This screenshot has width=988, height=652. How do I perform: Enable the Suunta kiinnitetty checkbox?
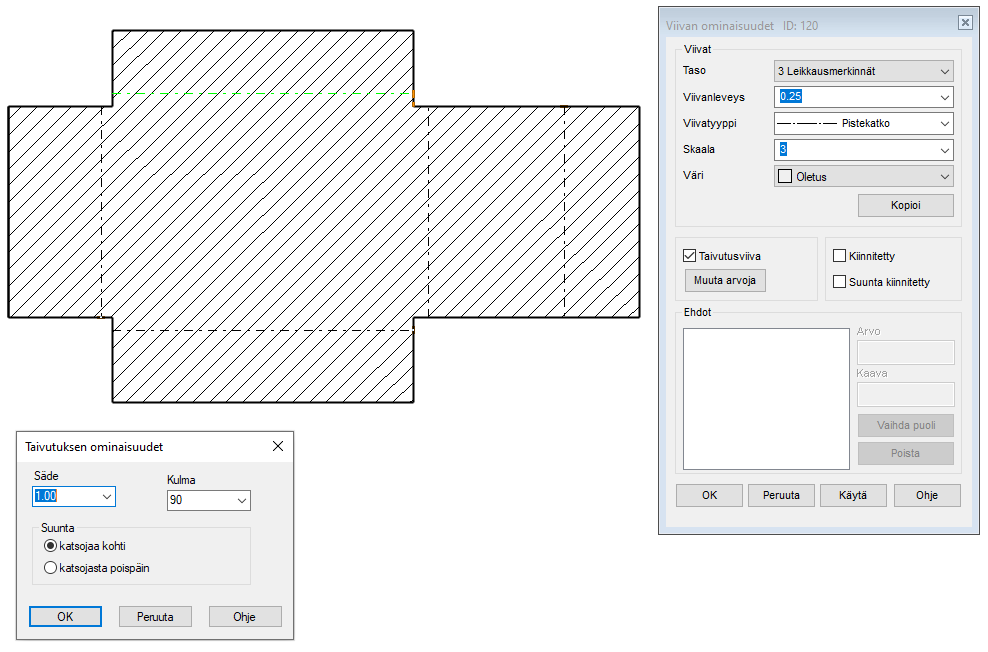click(840, 282)
